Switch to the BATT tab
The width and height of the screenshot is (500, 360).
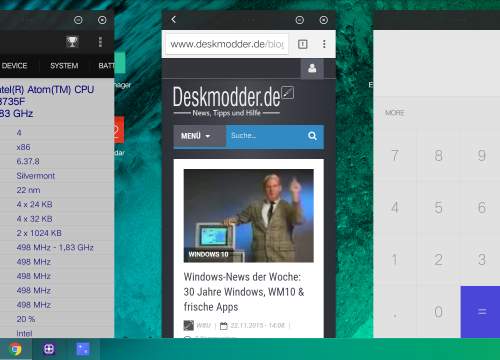click(x=106, y=66)
